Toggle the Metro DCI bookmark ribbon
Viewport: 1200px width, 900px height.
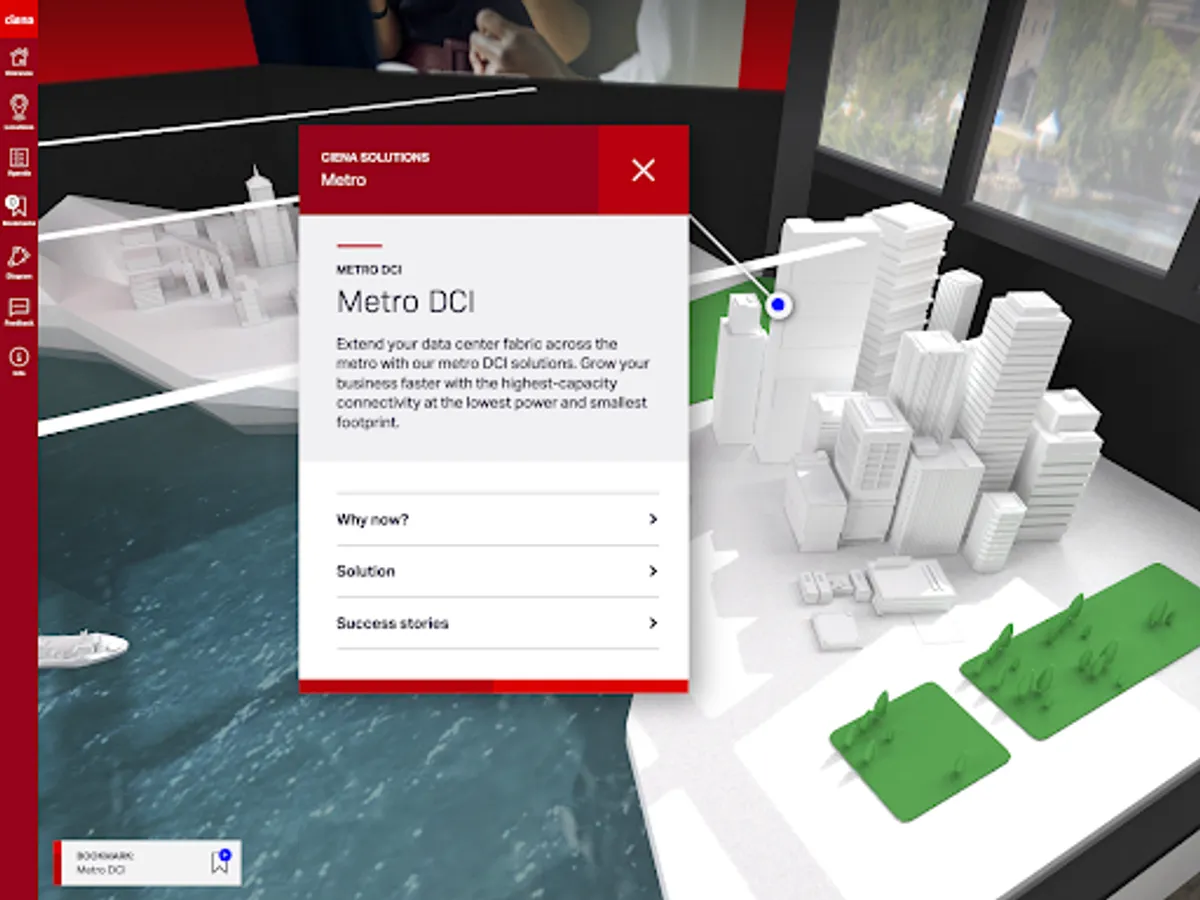coord(219,862)
